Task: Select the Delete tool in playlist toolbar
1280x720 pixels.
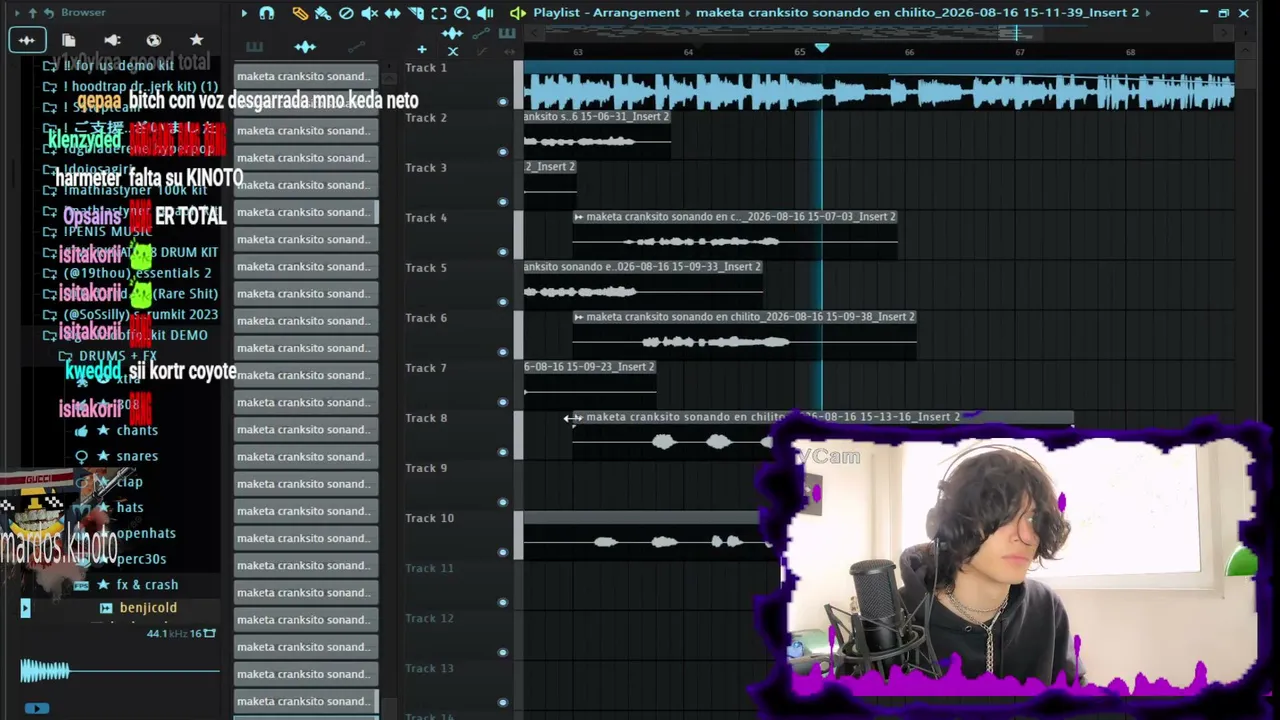Action: [346, 13]
